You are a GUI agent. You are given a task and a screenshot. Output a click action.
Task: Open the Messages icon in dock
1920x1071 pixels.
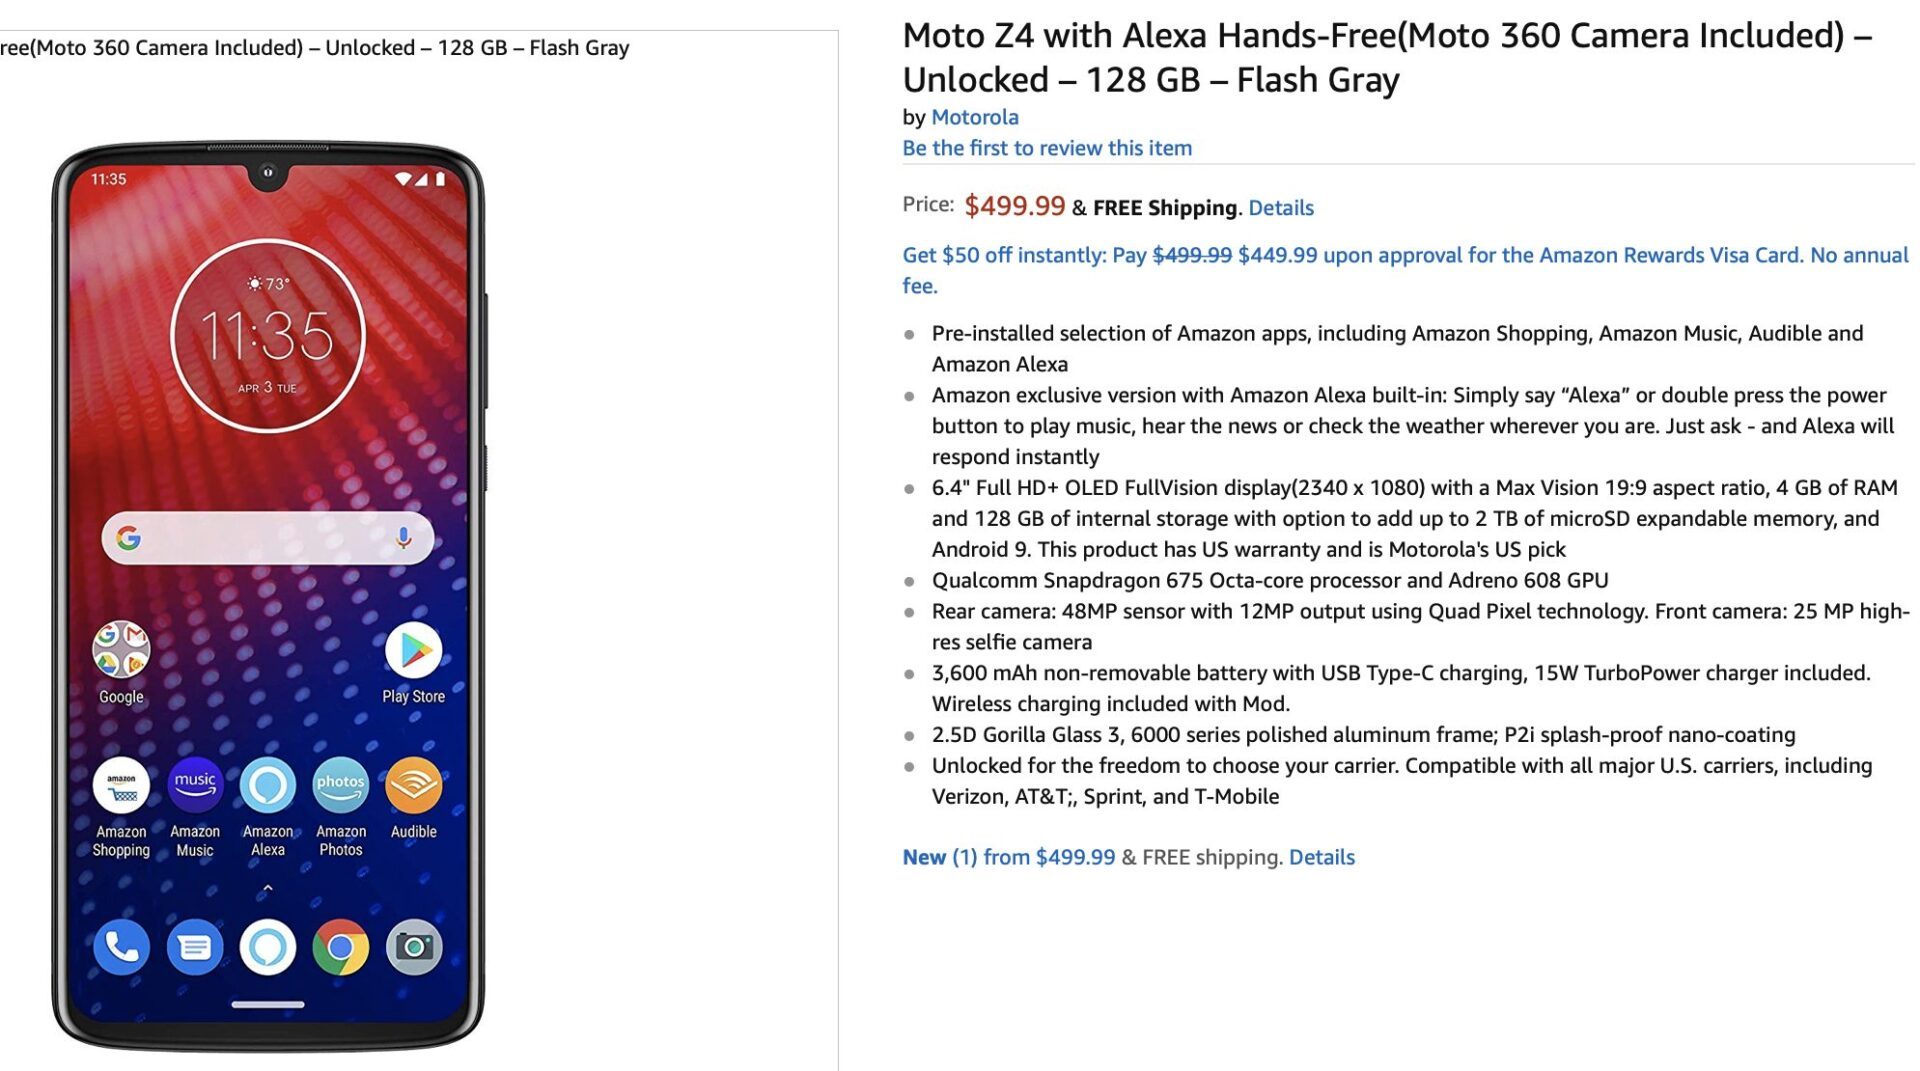pos(195,946)
